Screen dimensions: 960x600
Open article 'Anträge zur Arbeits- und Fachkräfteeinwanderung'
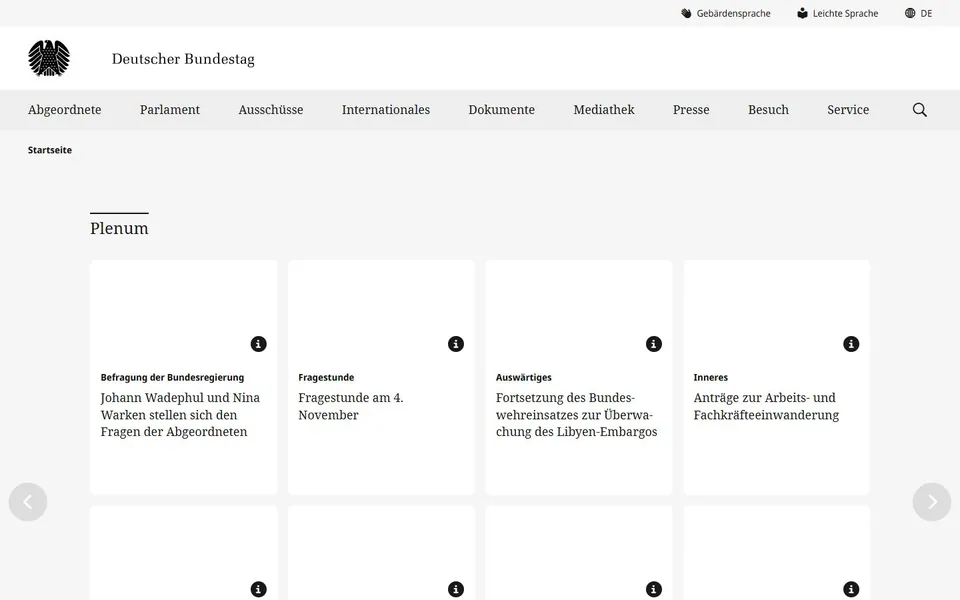[x=766, y=406]
